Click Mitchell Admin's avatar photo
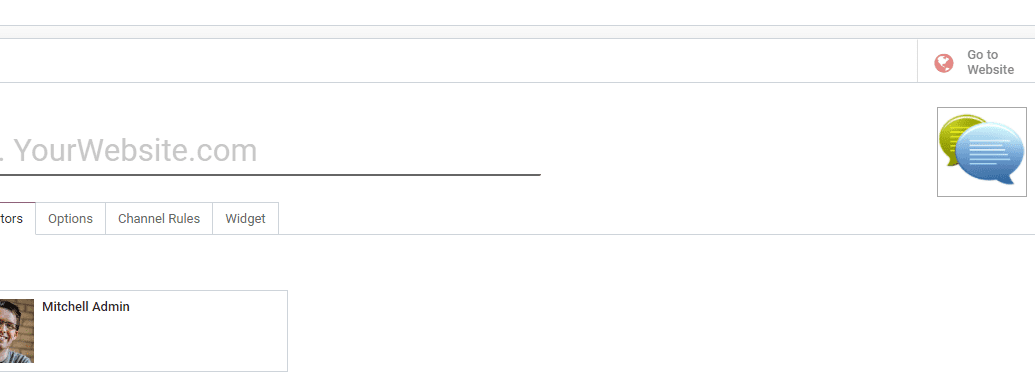This screenshot has height=381, width=1035. [17, 331]
